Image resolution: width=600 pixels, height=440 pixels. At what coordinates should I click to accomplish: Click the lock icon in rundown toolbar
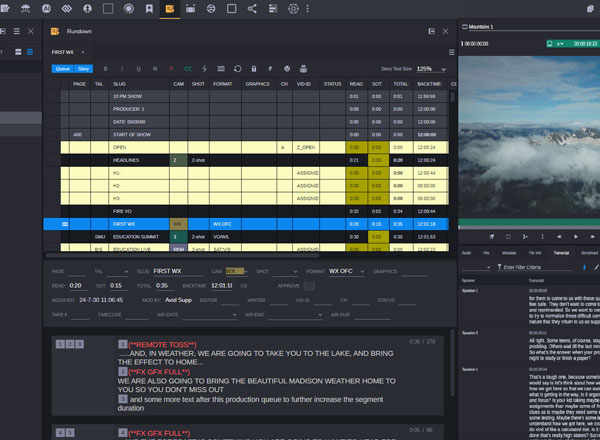tap(254, 69)
